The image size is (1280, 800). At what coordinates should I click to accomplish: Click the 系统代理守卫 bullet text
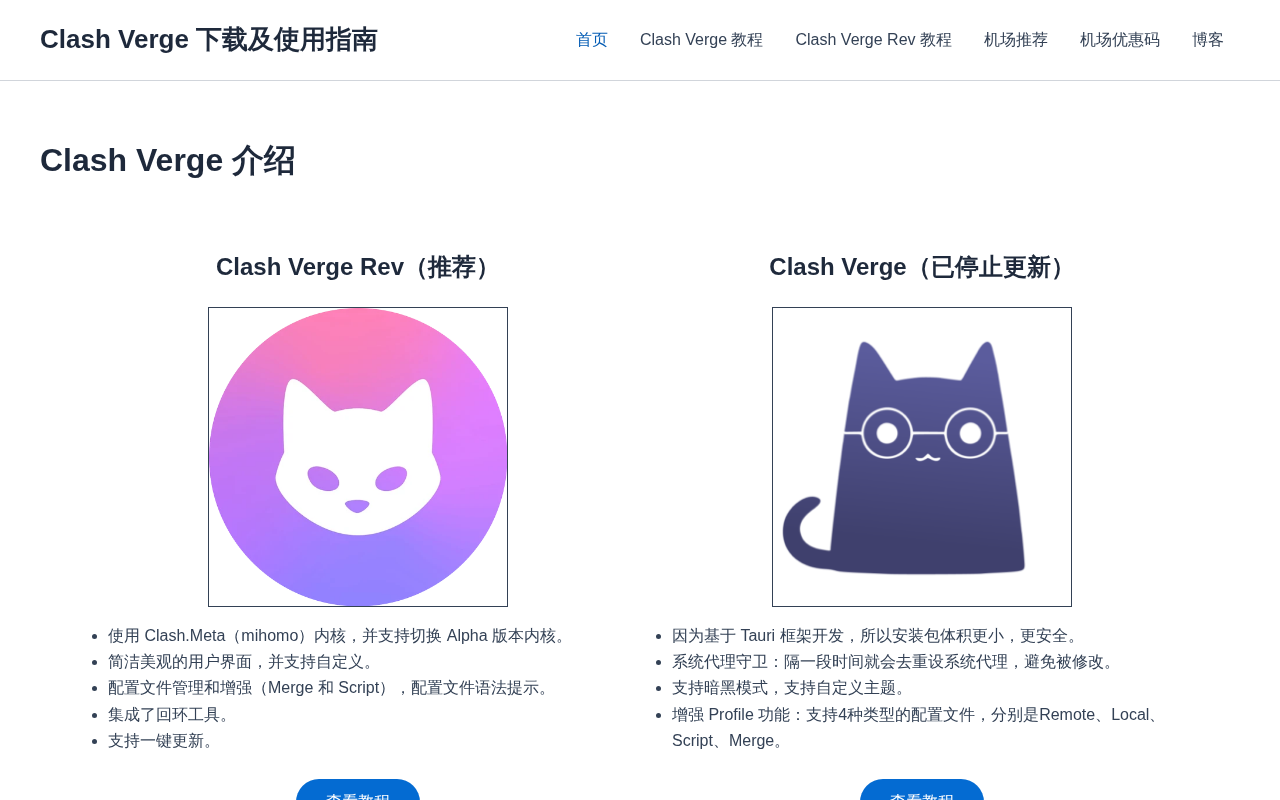(x=895, y=662)
